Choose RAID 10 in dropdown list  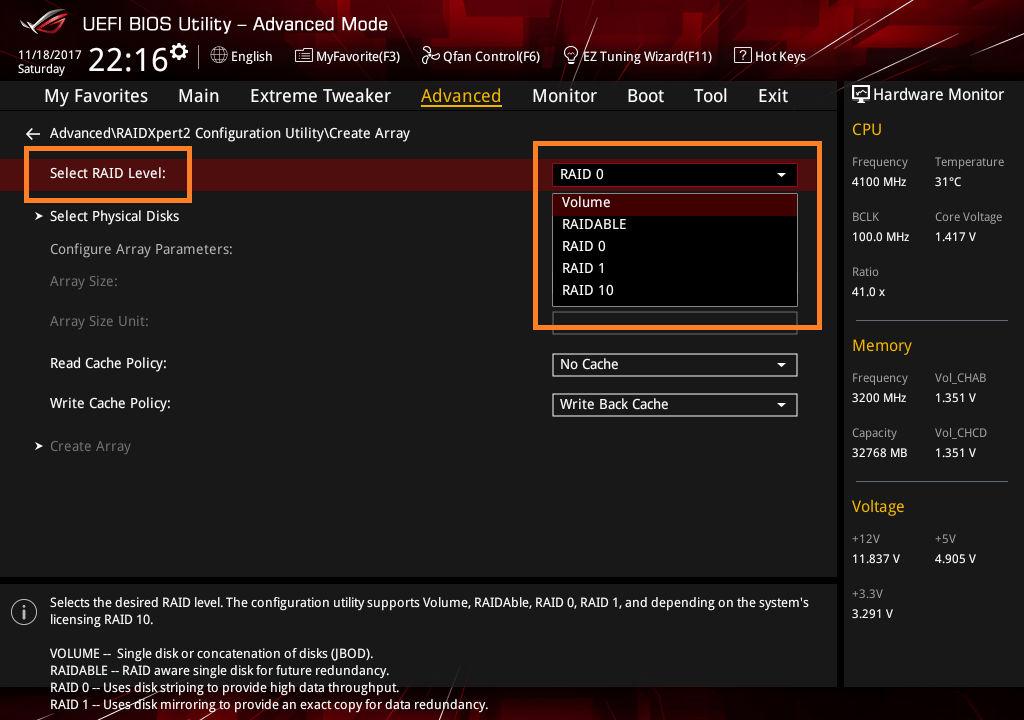[x=675, y=290]
